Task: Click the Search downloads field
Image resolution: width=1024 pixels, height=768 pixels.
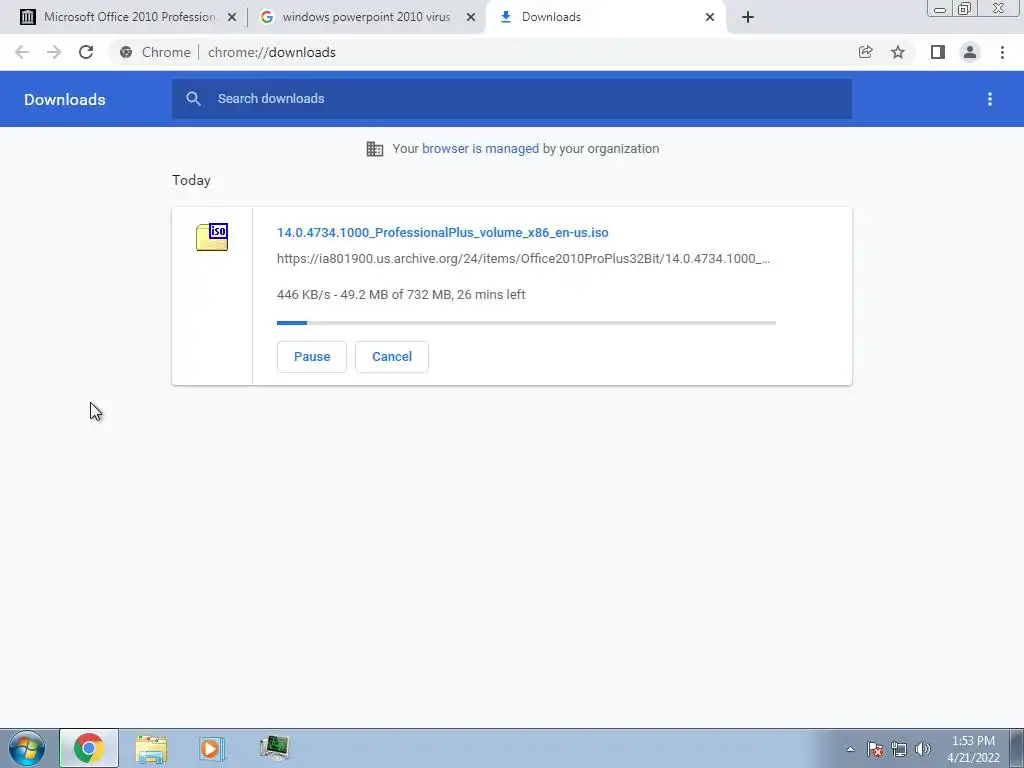Action: click(512, 99)
